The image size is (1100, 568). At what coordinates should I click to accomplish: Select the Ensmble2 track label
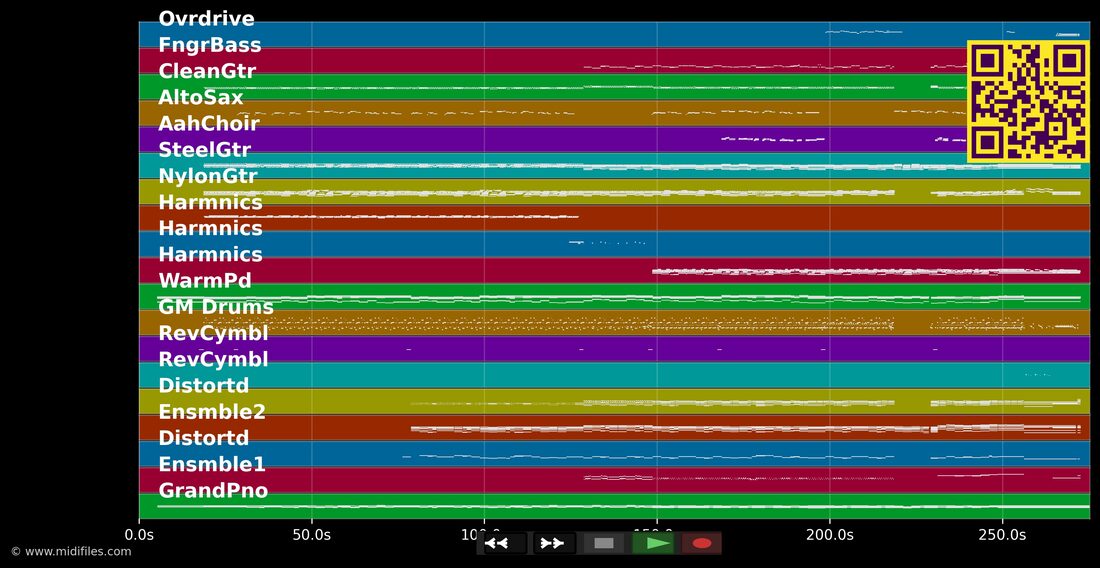pos(212,412)
